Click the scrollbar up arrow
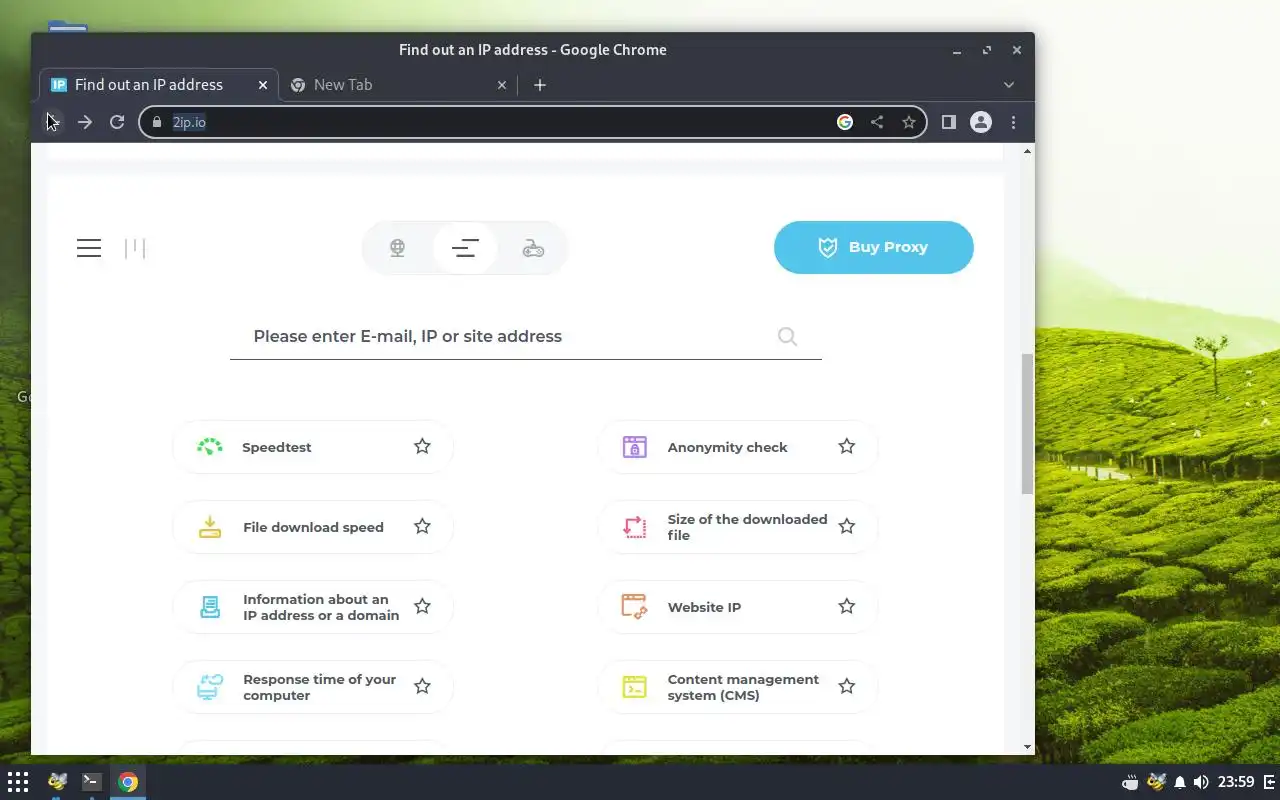 tap(1027, 151)
